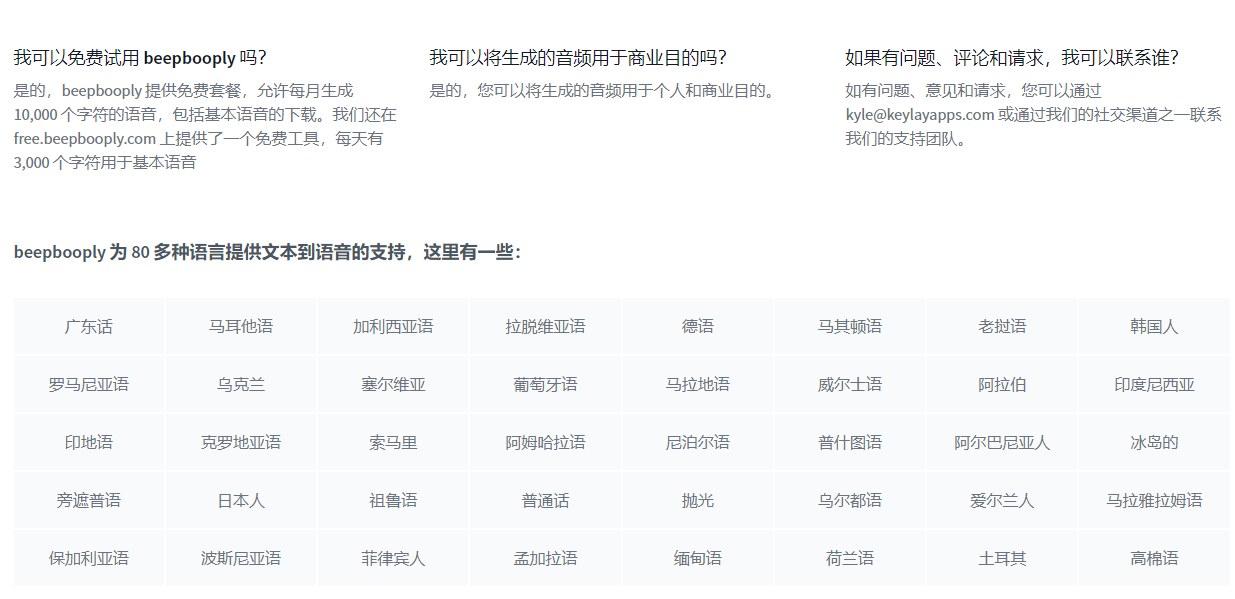The image size is (1235, 599).
Task: Click the 索马里 language cell
Action: 393,442
